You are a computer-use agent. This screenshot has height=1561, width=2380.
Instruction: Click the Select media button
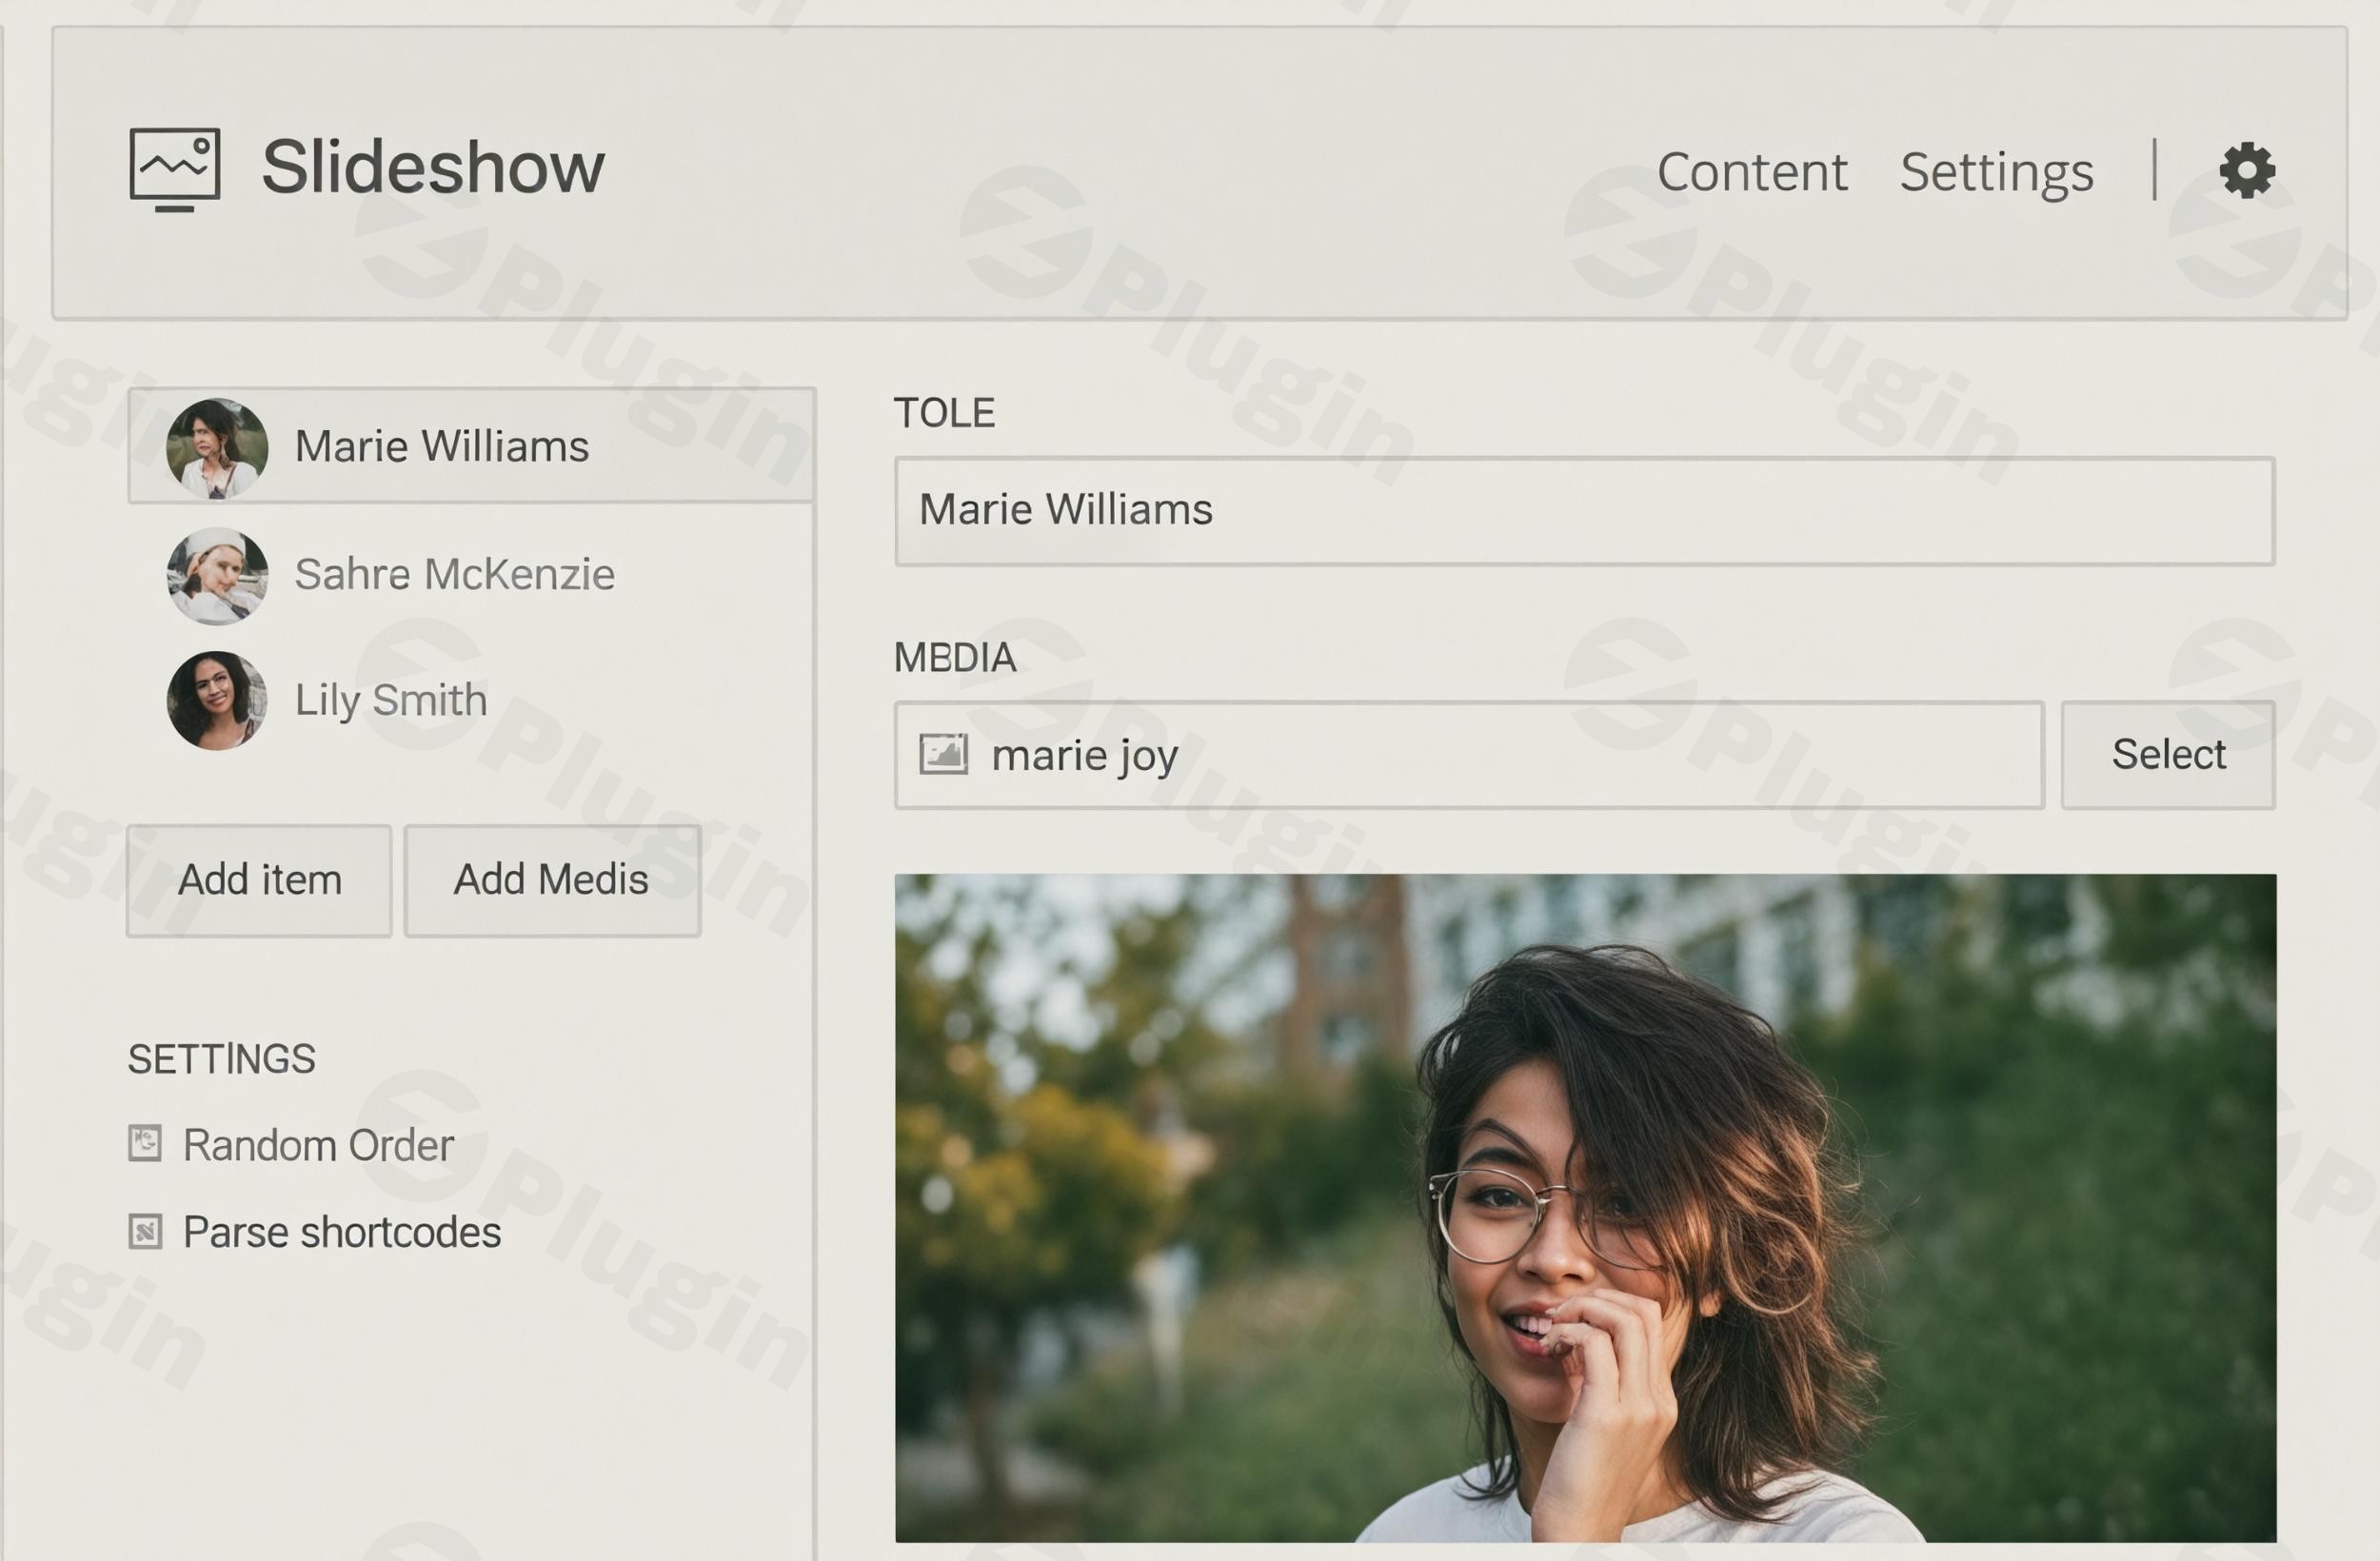(2168, 755)
